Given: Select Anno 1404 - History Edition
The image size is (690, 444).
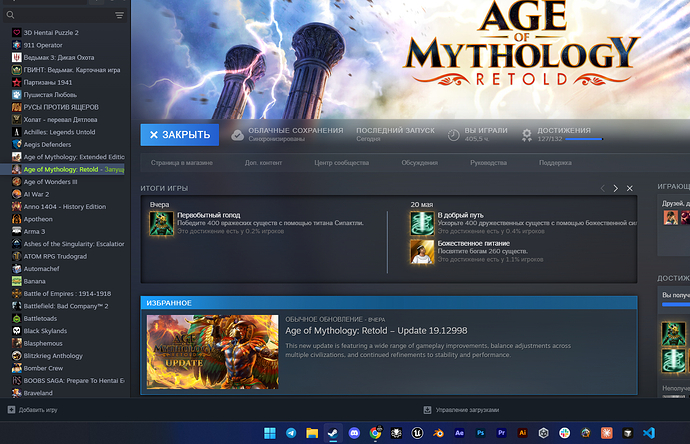Looking at the screenshot, I should pos(65,206).
